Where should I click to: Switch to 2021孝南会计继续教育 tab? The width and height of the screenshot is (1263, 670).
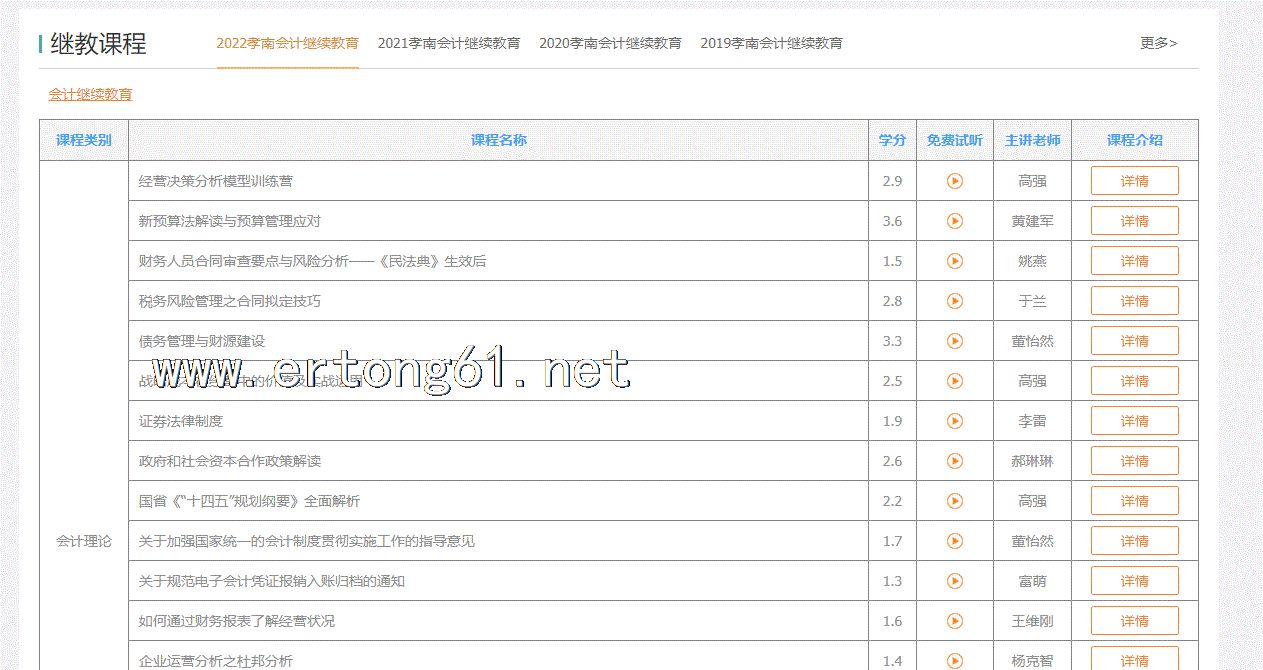(448, 43)
